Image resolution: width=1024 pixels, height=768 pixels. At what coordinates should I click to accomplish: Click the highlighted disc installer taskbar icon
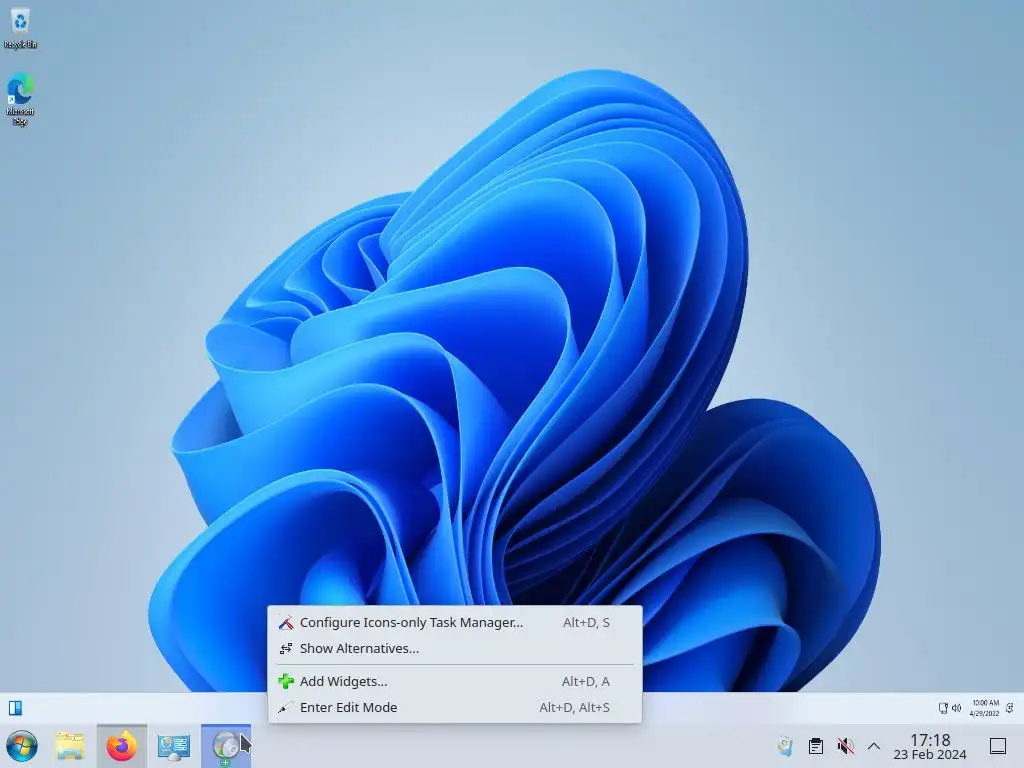(226, 746)
